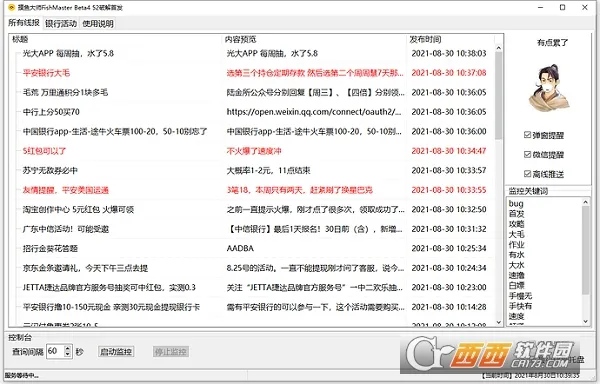Click the 发布时间 column header
600x384 pixels.
(x=450, y=39)
